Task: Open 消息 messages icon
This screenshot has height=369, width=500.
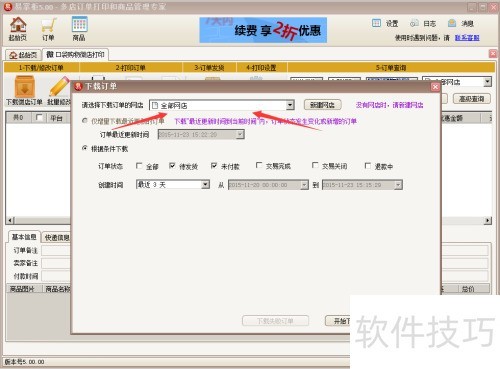Action: [x=461, y=23]
